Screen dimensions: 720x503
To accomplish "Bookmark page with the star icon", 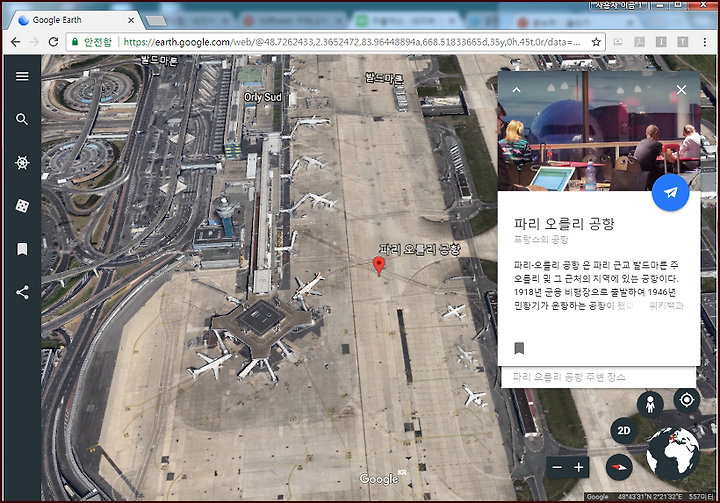I will 596,42.
